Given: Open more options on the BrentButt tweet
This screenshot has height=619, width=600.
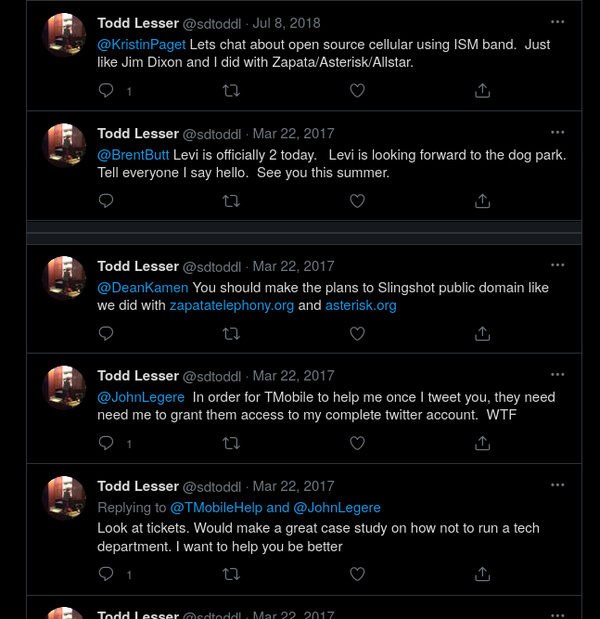Looking at the screenshot, I should tap(558, 132).
